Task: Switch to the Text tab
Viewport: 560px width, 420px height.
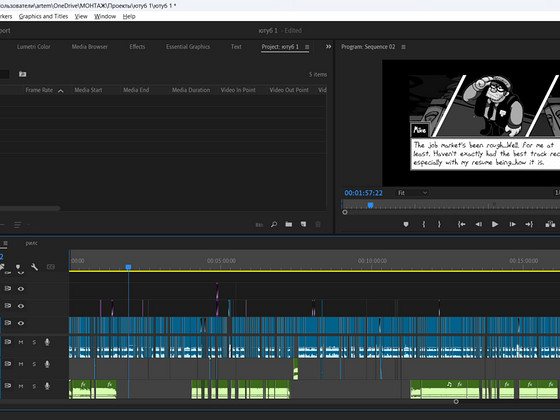Action: pyautogui.click(x=236, y=47)
